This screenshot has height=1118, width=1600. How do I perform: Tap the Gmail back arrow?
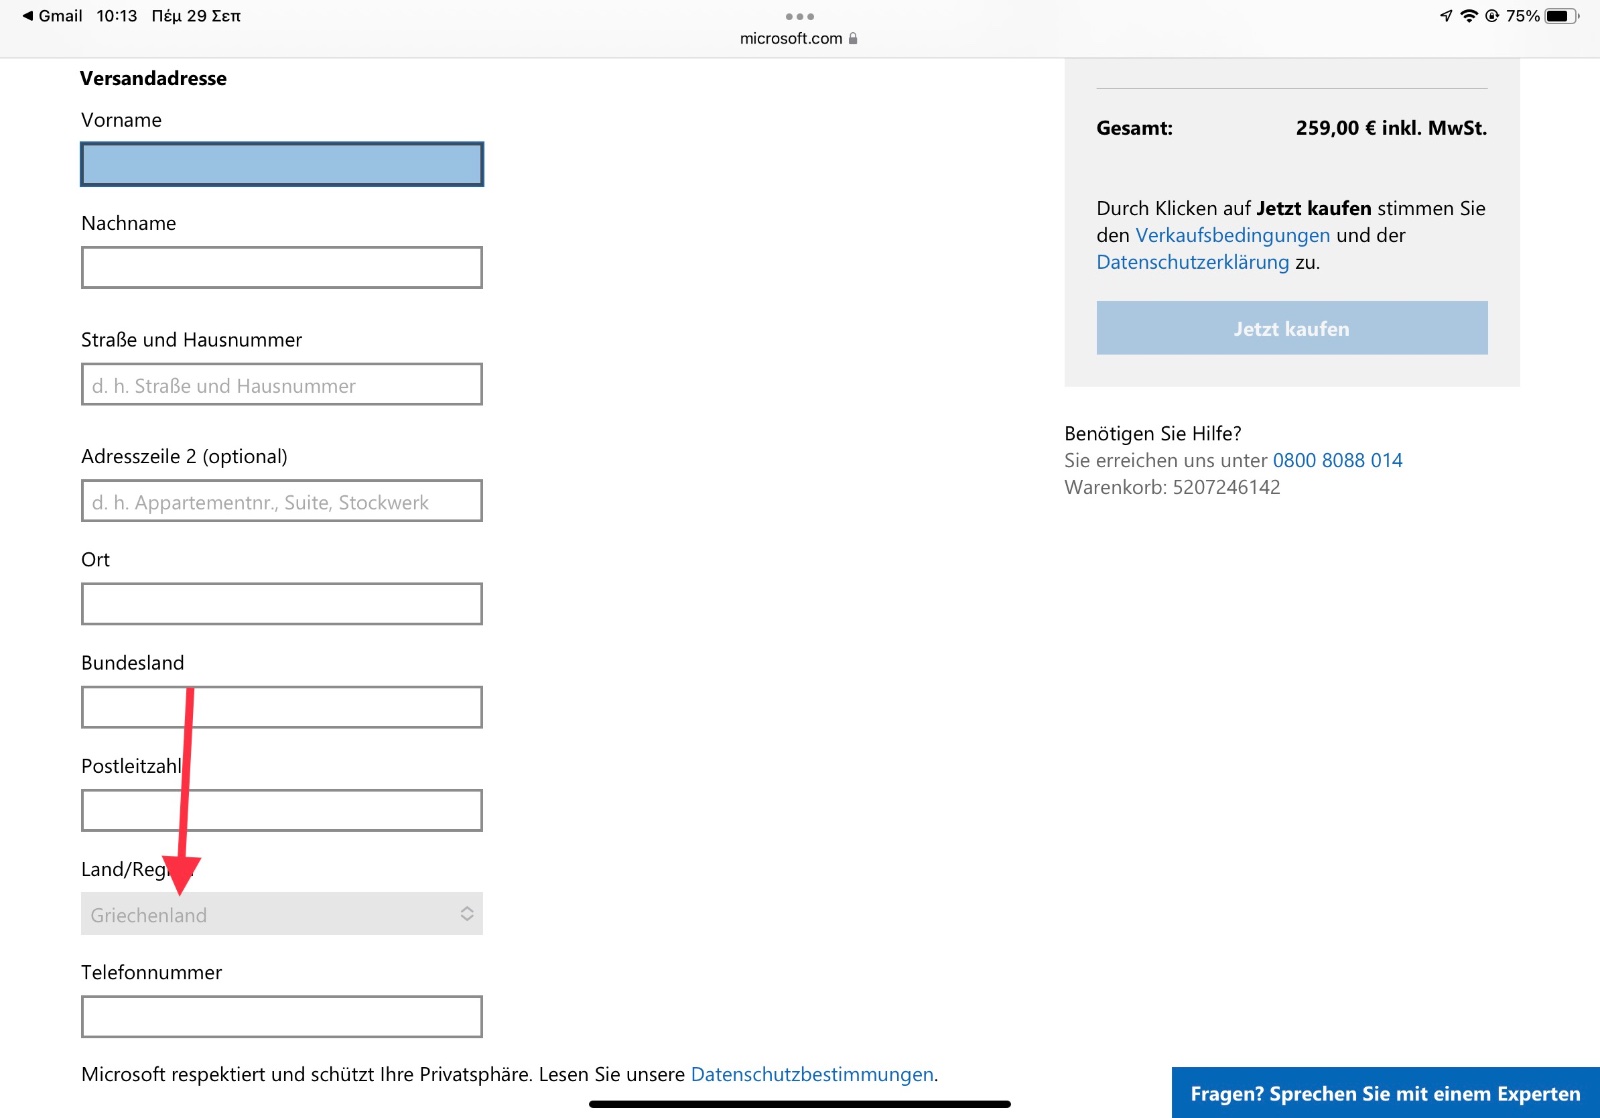(28, 16)
